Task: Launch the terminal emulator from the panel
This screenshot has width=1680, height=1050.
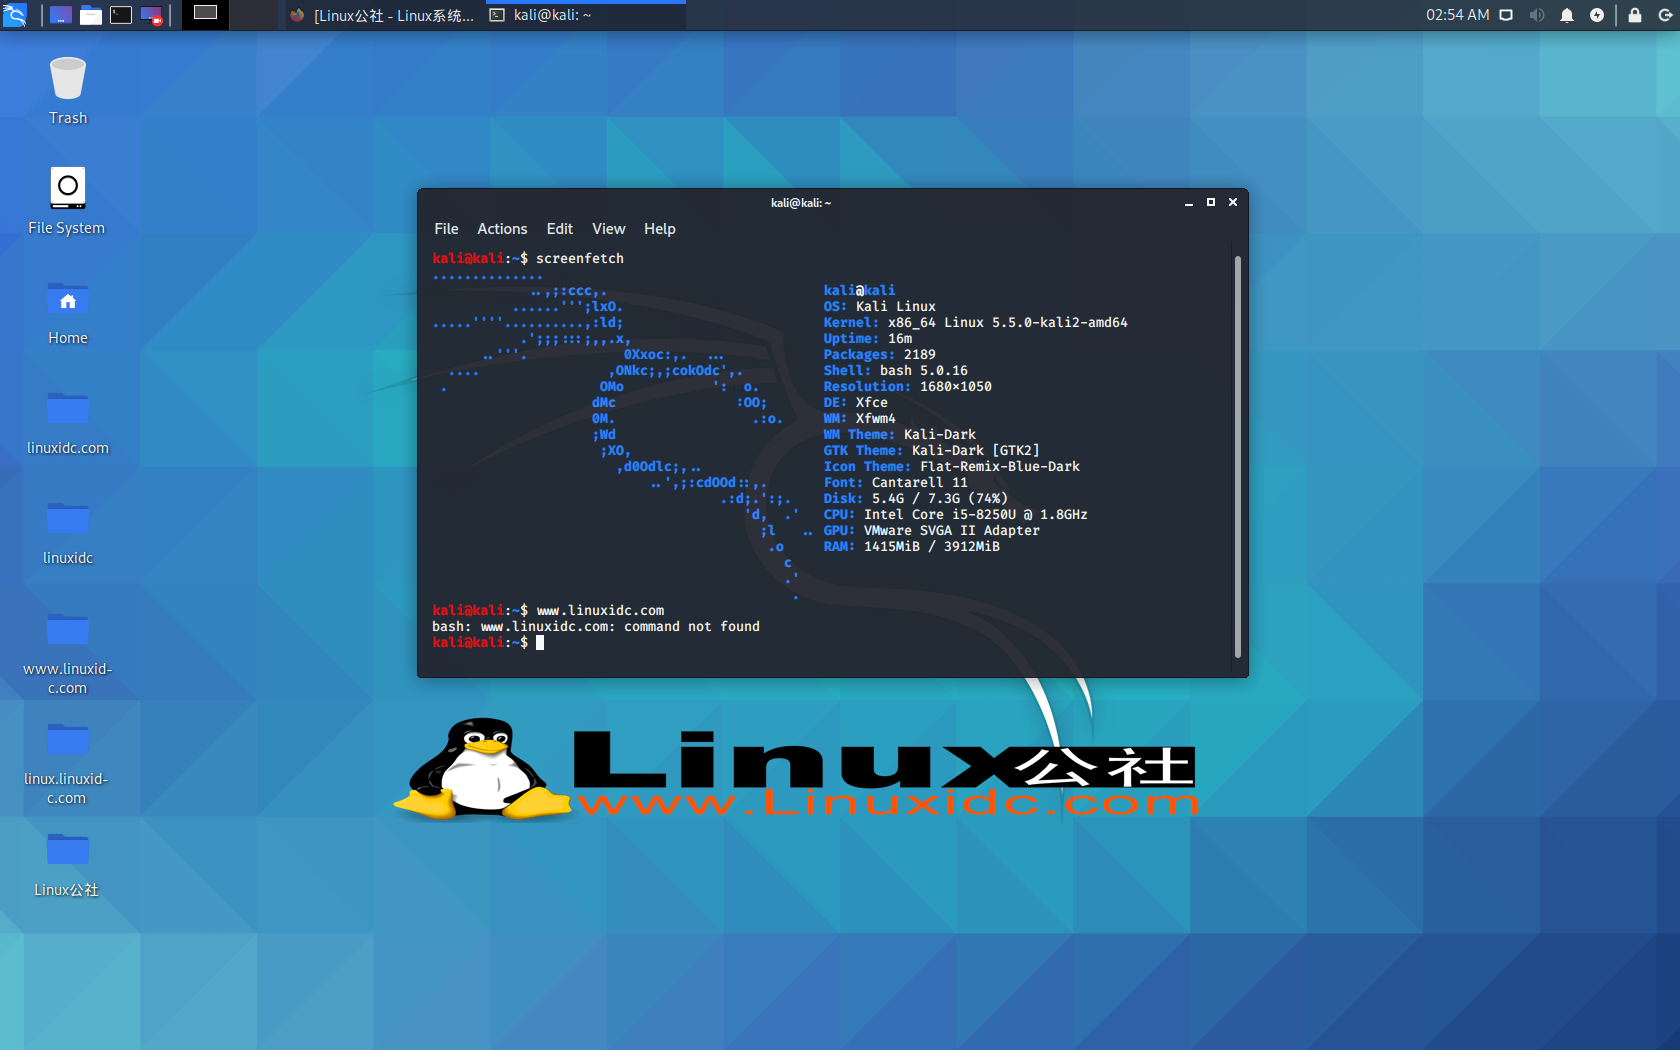Action: 121,15
